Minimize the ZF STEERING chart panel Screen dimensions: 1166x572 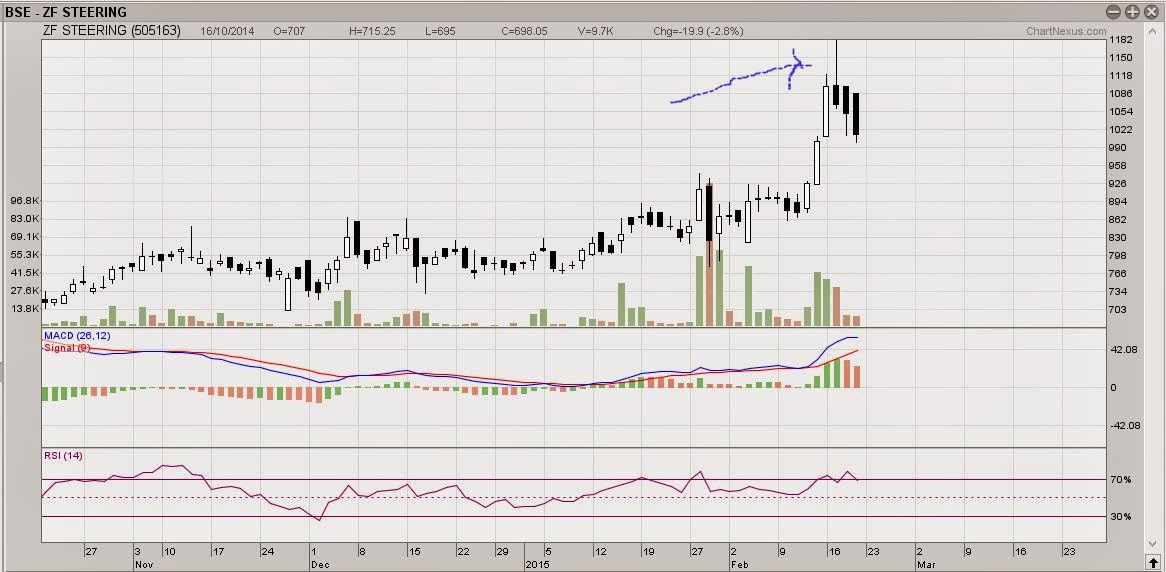(1113, 12)
